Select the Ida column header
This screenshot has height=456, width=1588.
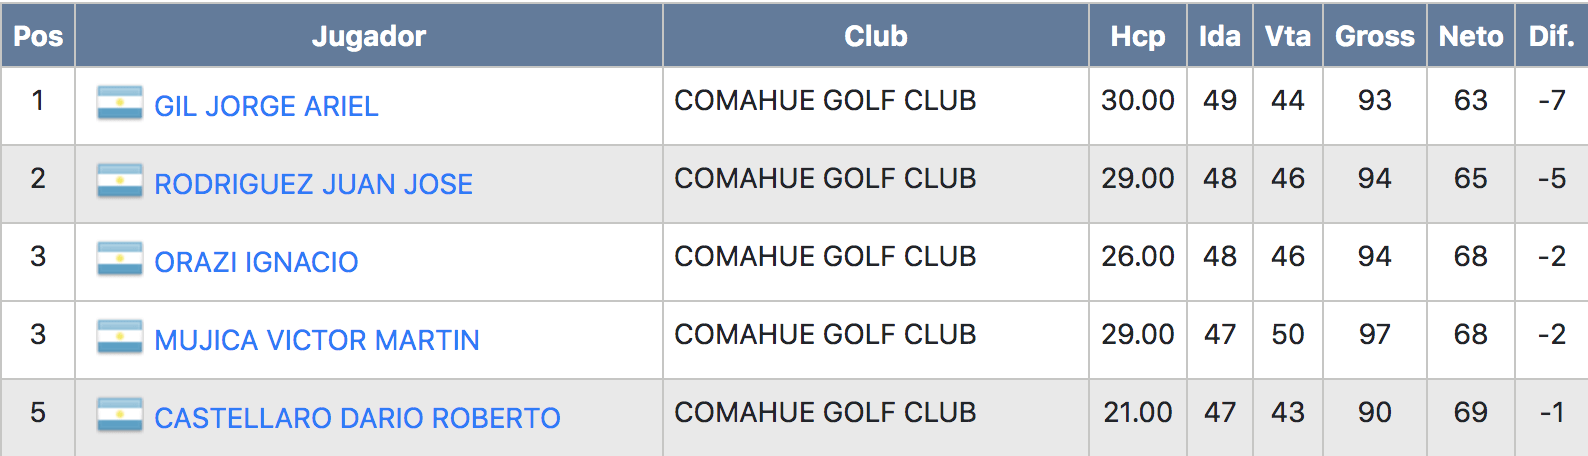click(1220, 36)
